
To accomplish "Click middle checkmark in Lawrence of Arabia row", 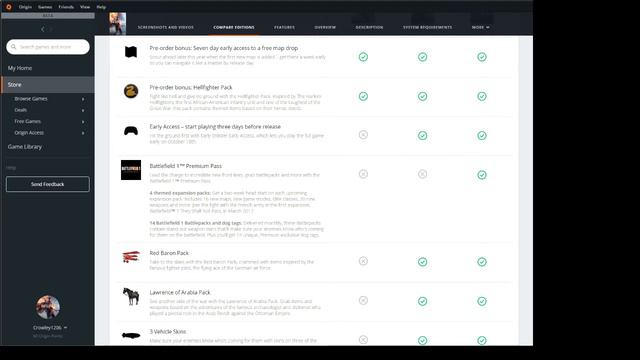I will 422,301.
